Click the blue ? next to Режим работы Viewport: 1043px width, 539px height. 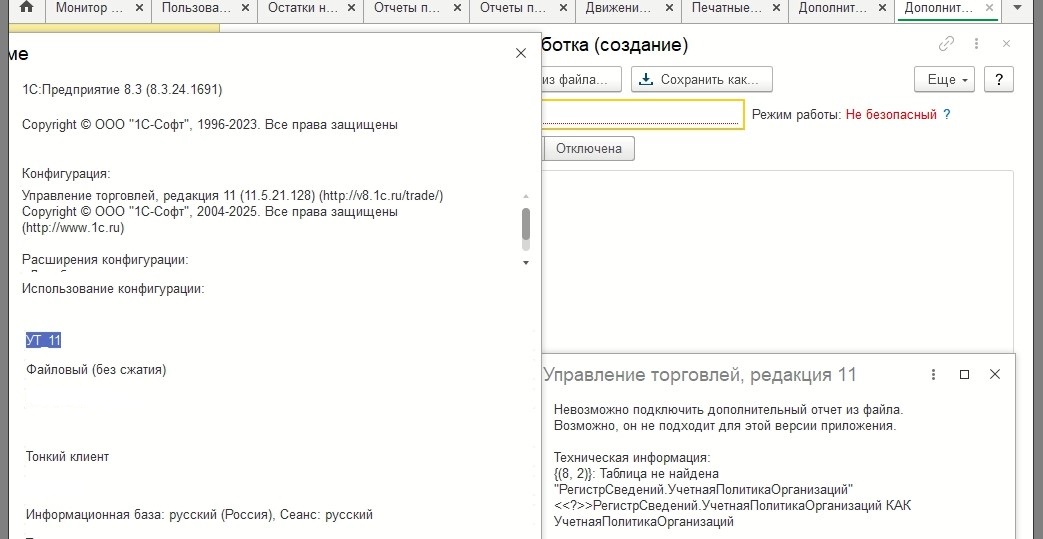[947, 114]
